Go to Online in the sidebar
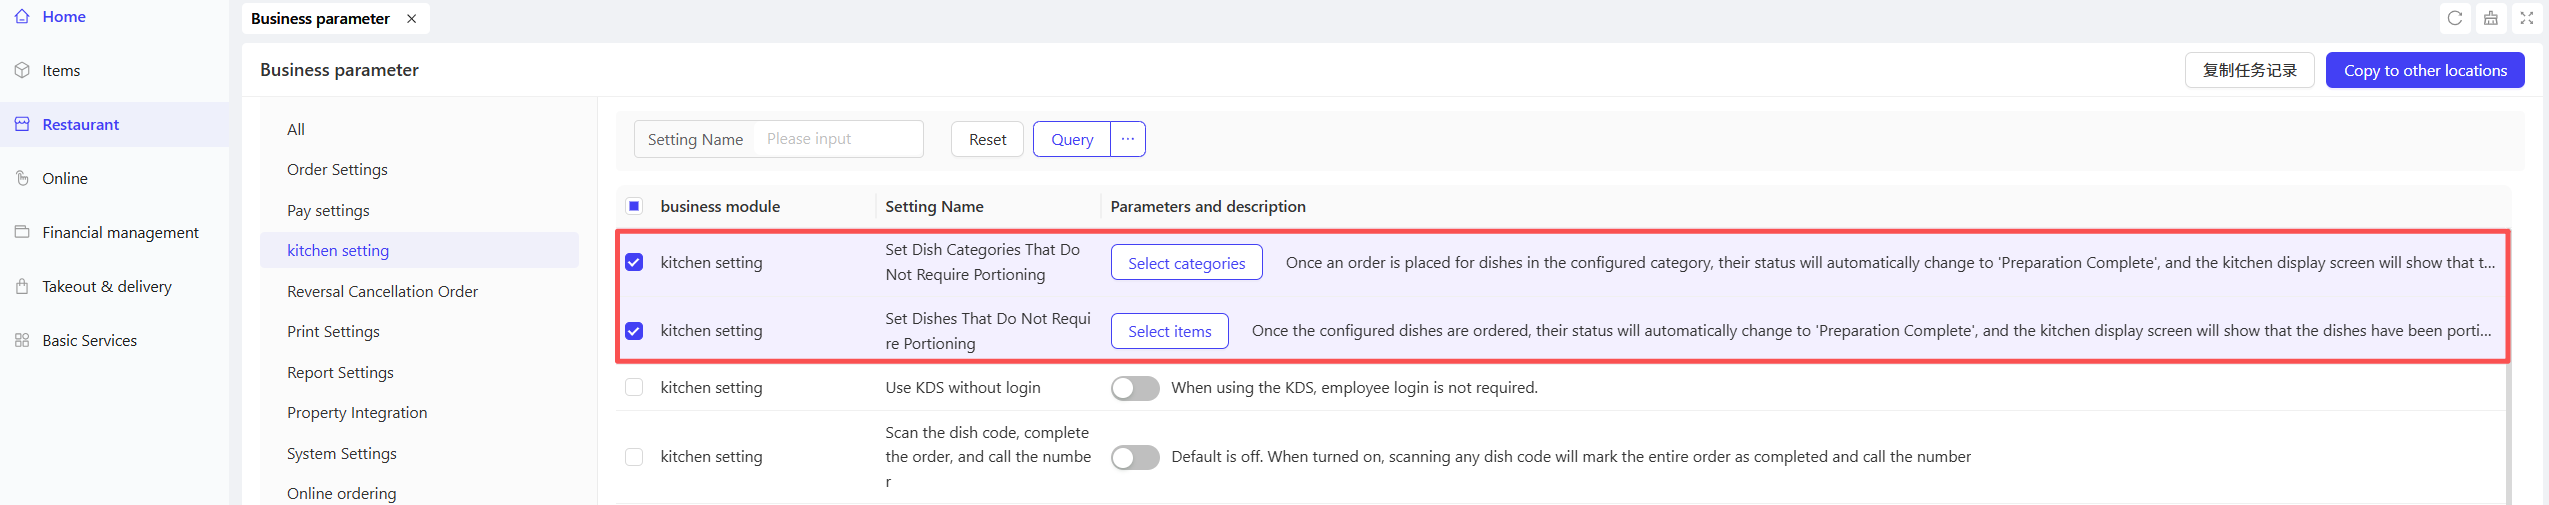 click(x=64, y=179)
